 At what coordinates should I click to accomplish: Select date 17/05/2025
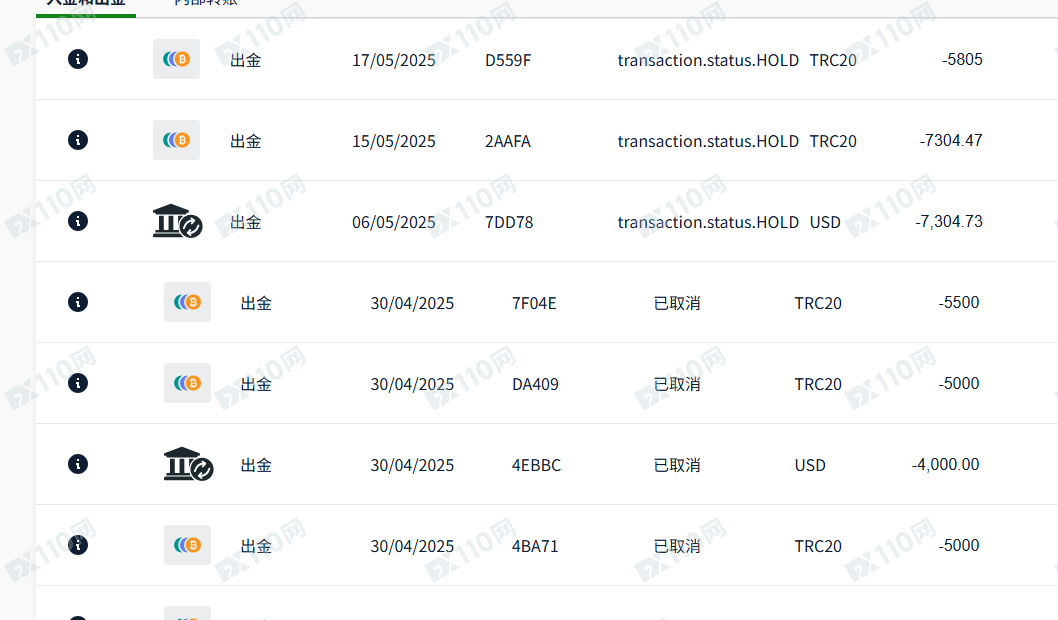pos(394,61)
